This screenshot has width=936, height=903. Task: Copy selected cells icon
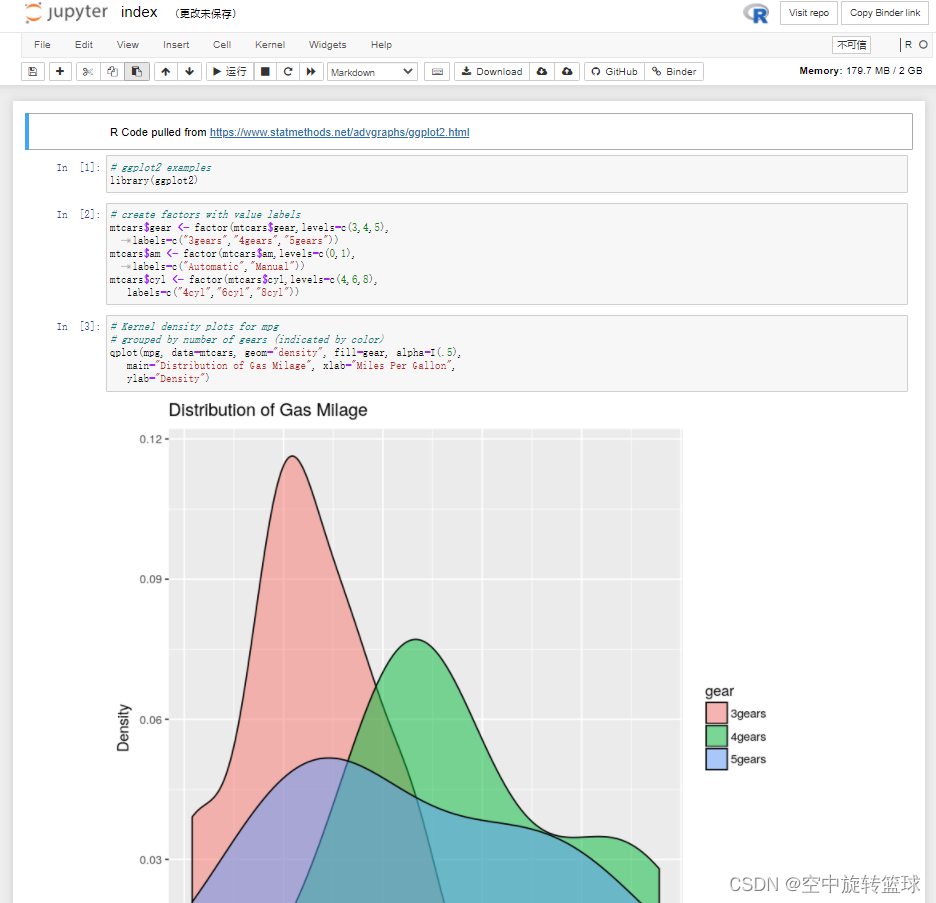112,72
